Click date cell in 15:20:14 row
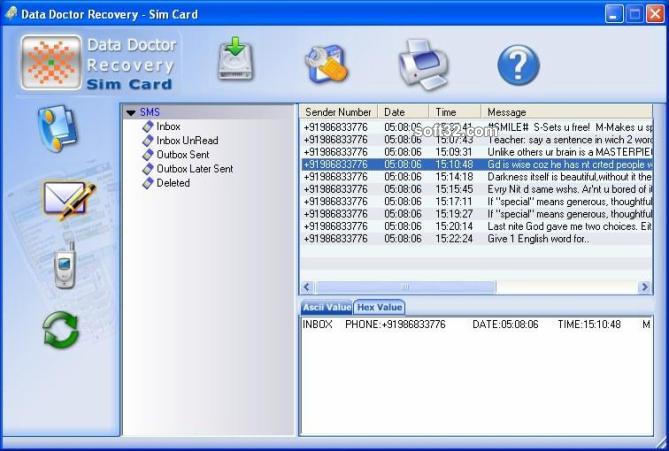This screenshot has height=451, width=669. click(403, 226)
